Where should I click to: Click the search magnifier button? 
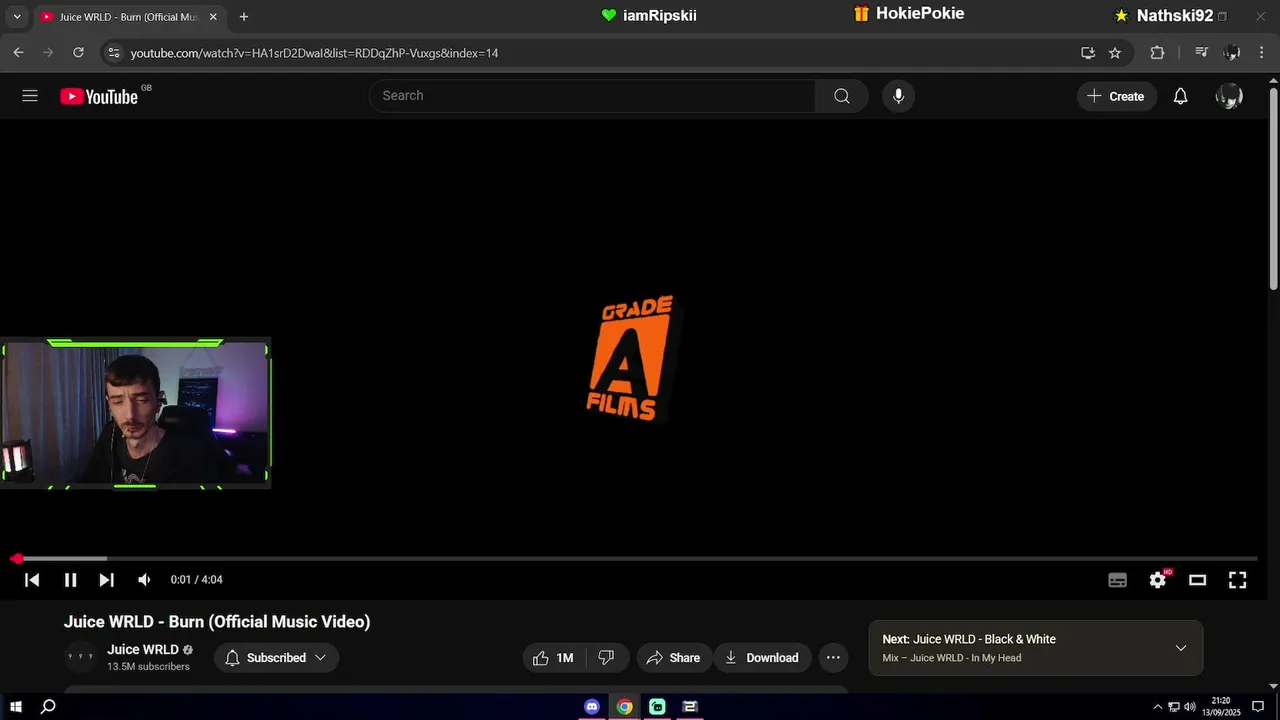pyautogui.click(x=842, y=96)
